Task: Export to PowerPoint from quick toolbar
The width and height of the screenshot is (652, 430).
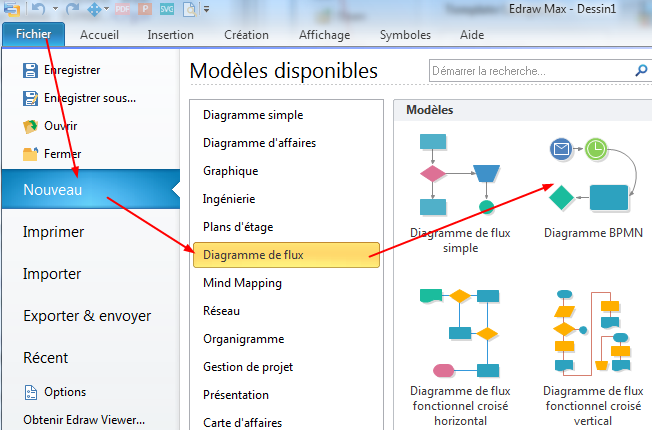Action: point(145,8)
